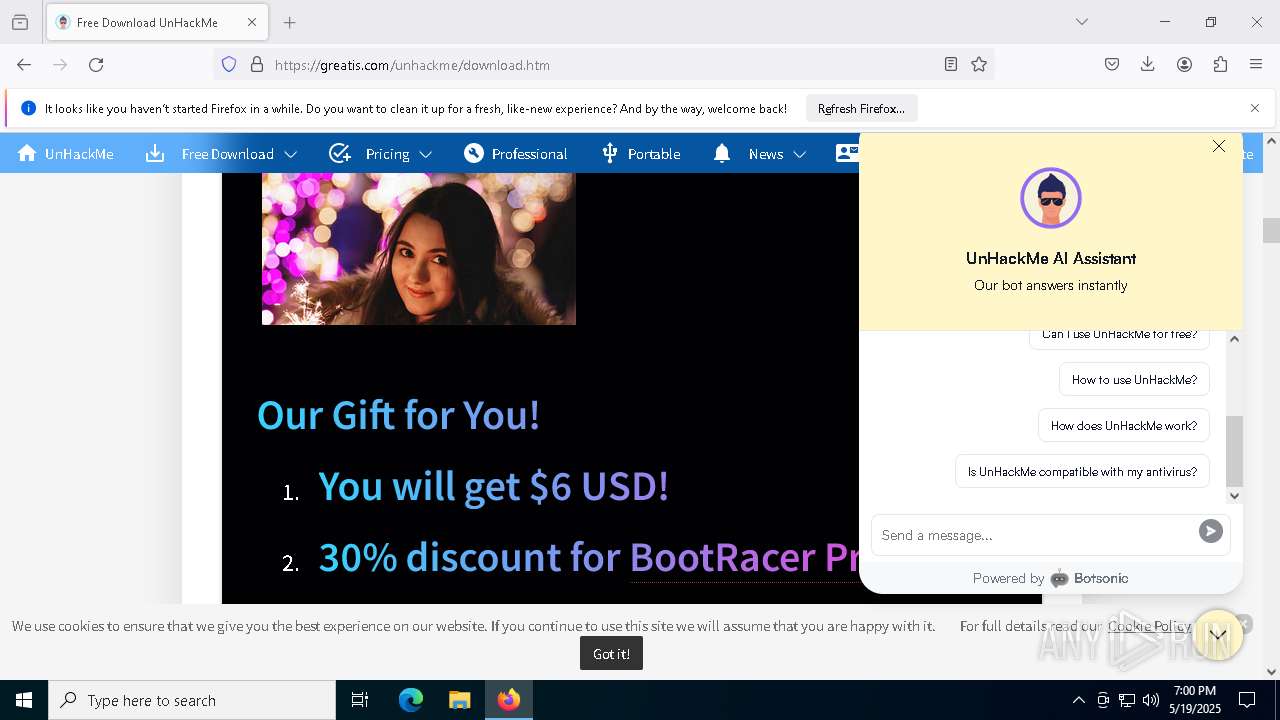Show hidden system tray icons

click(x=1078, y=700)
